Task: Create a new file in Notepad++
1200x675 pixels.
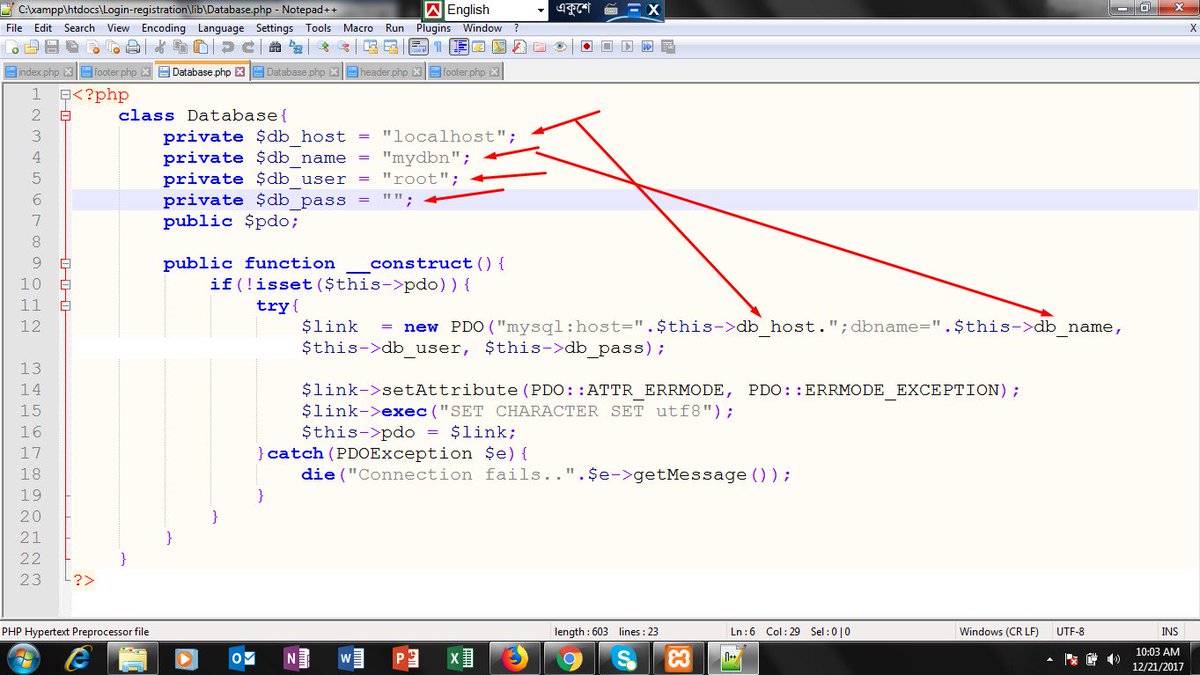Action: coord(12,46)
